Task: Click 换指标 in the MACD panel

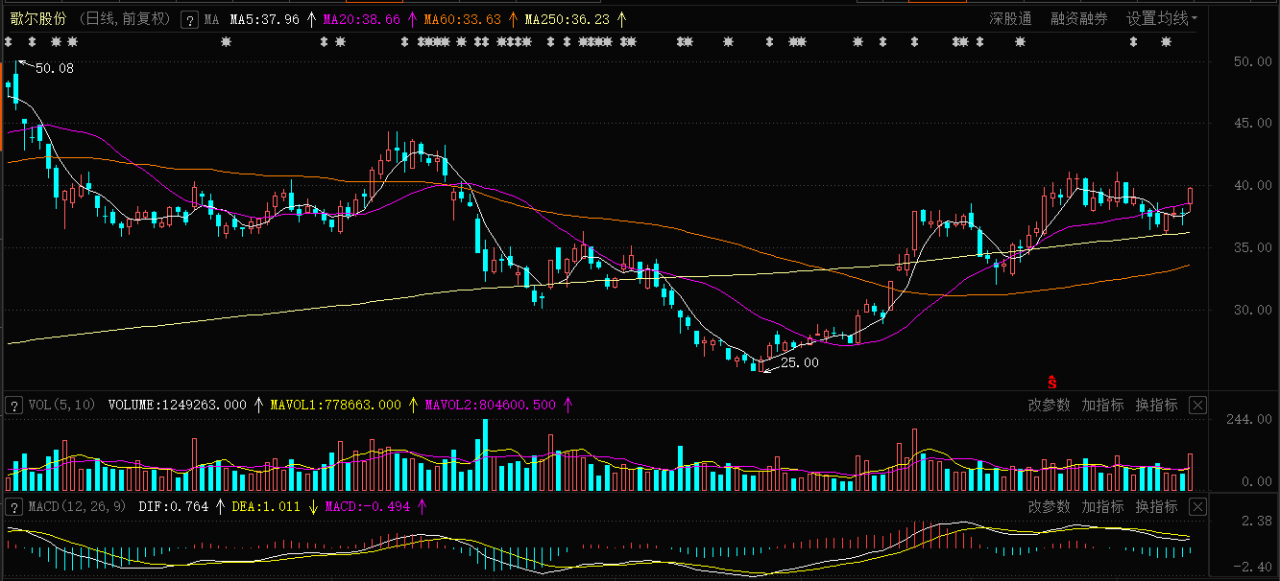Action: (x=1156, y=507)
